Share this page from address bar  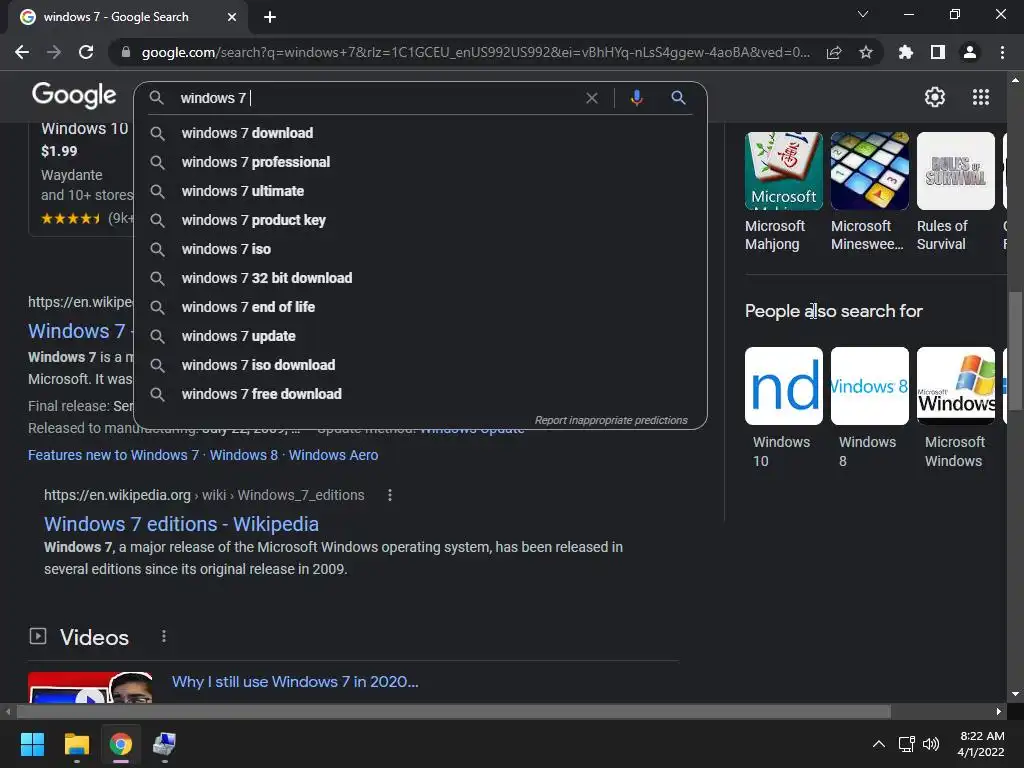pyautogui.click(x=834, y=52)
